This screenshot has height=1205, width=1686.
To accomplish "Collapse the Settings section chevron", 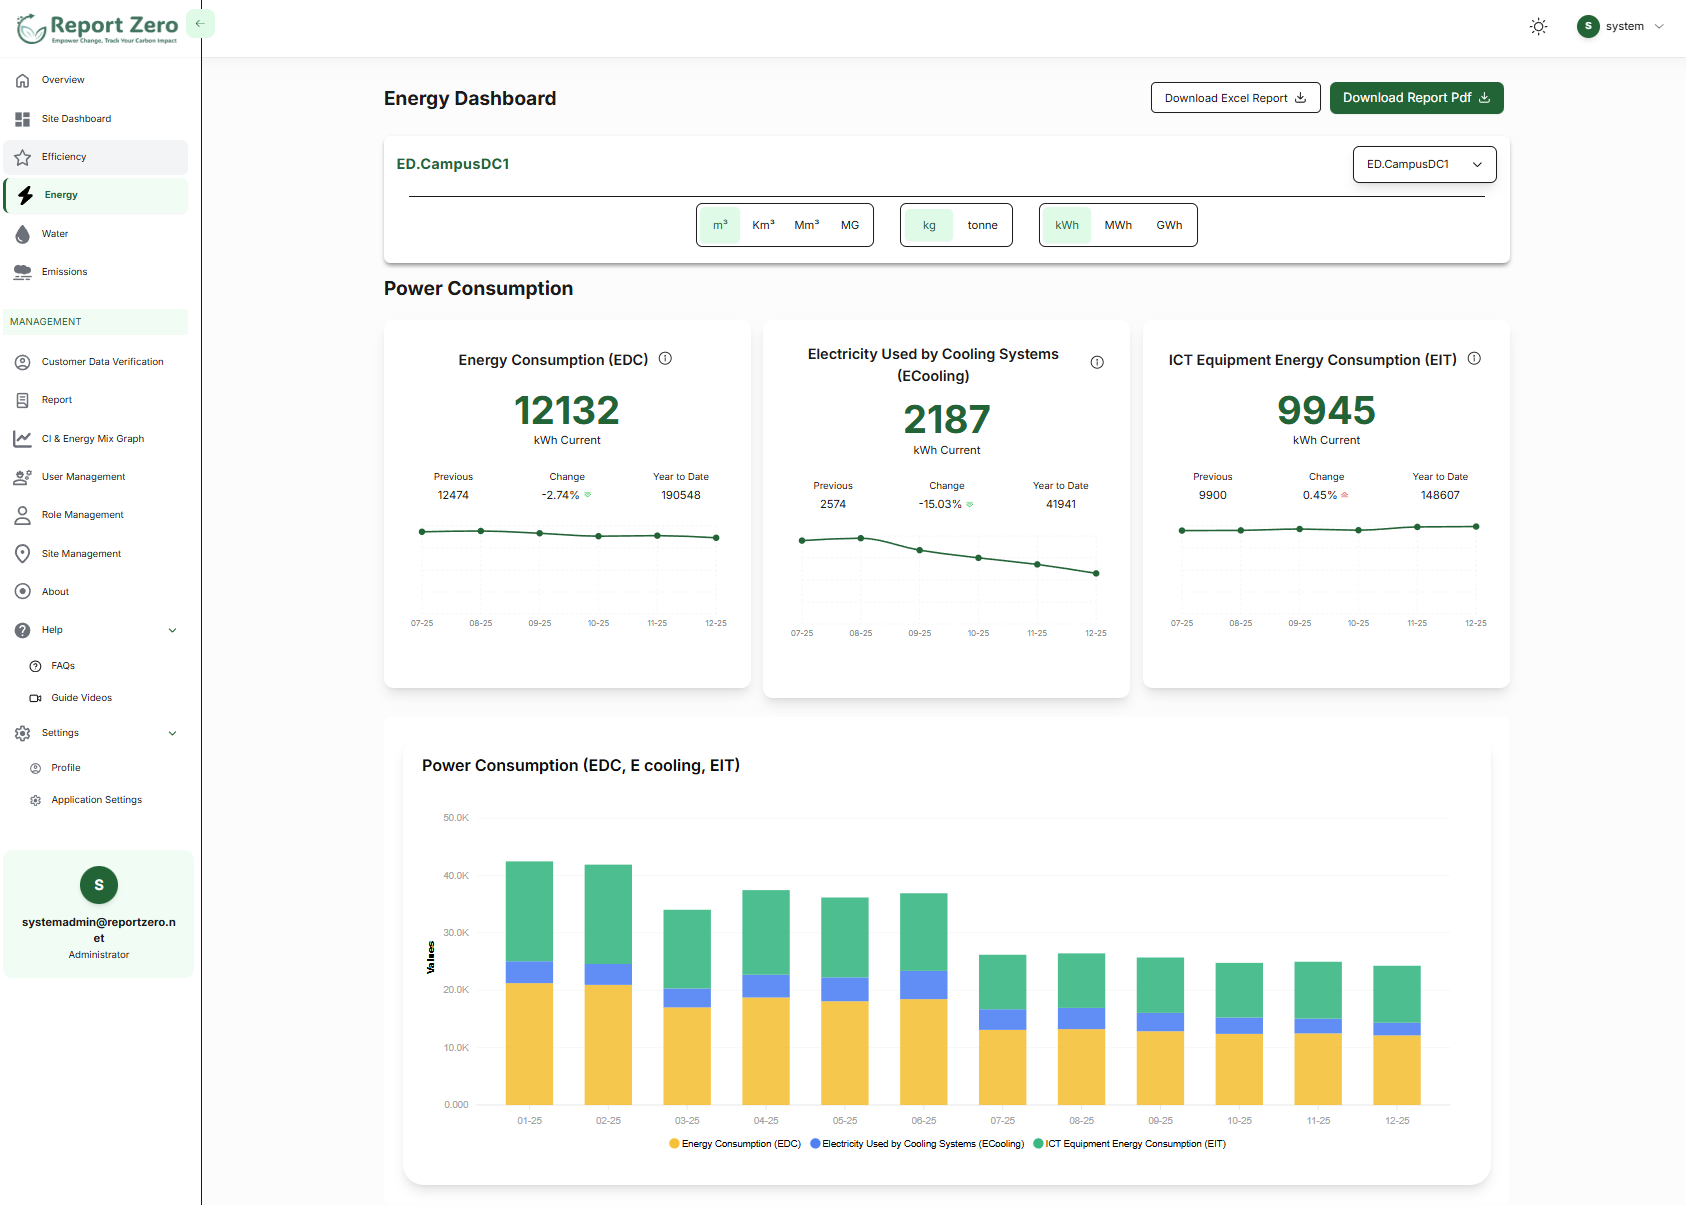I will [x=172, y=734].
